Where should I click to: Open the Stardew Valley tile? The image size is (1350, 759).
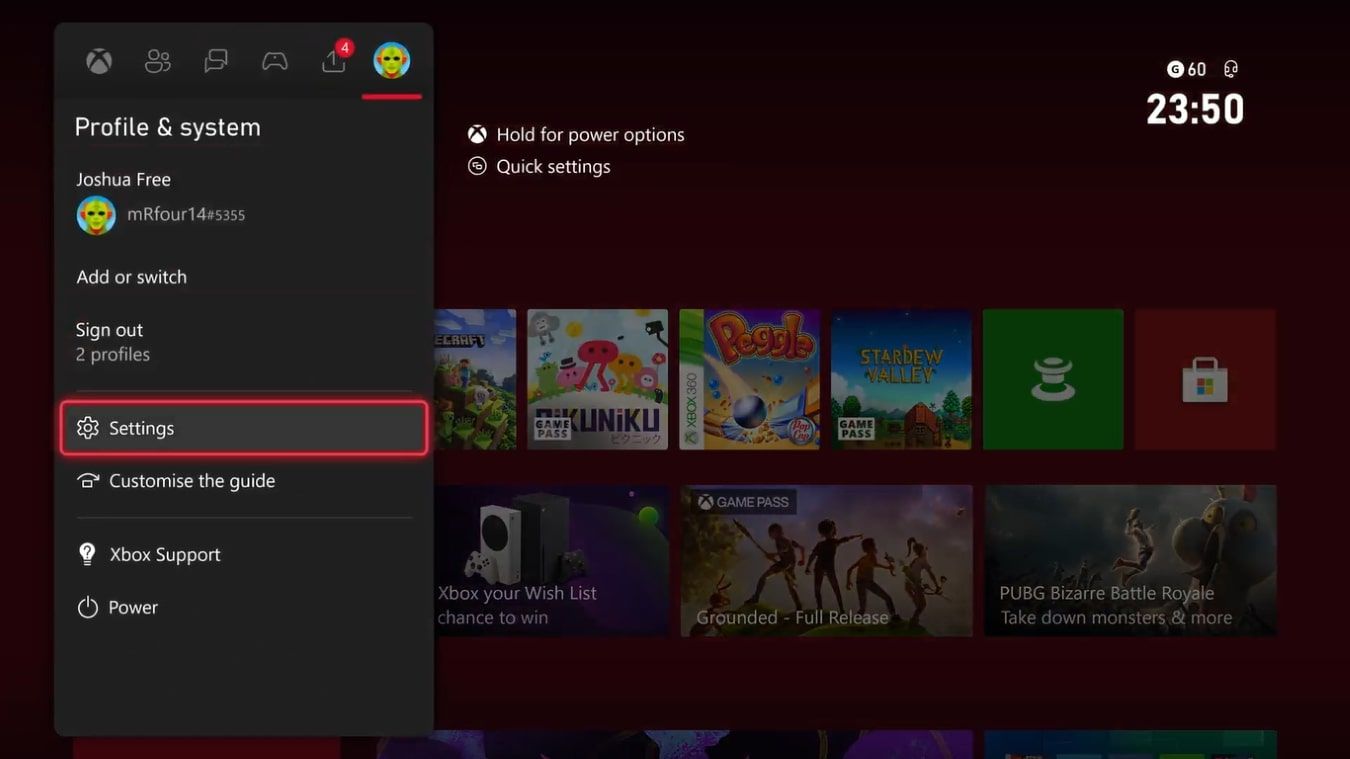coord(900,378)
